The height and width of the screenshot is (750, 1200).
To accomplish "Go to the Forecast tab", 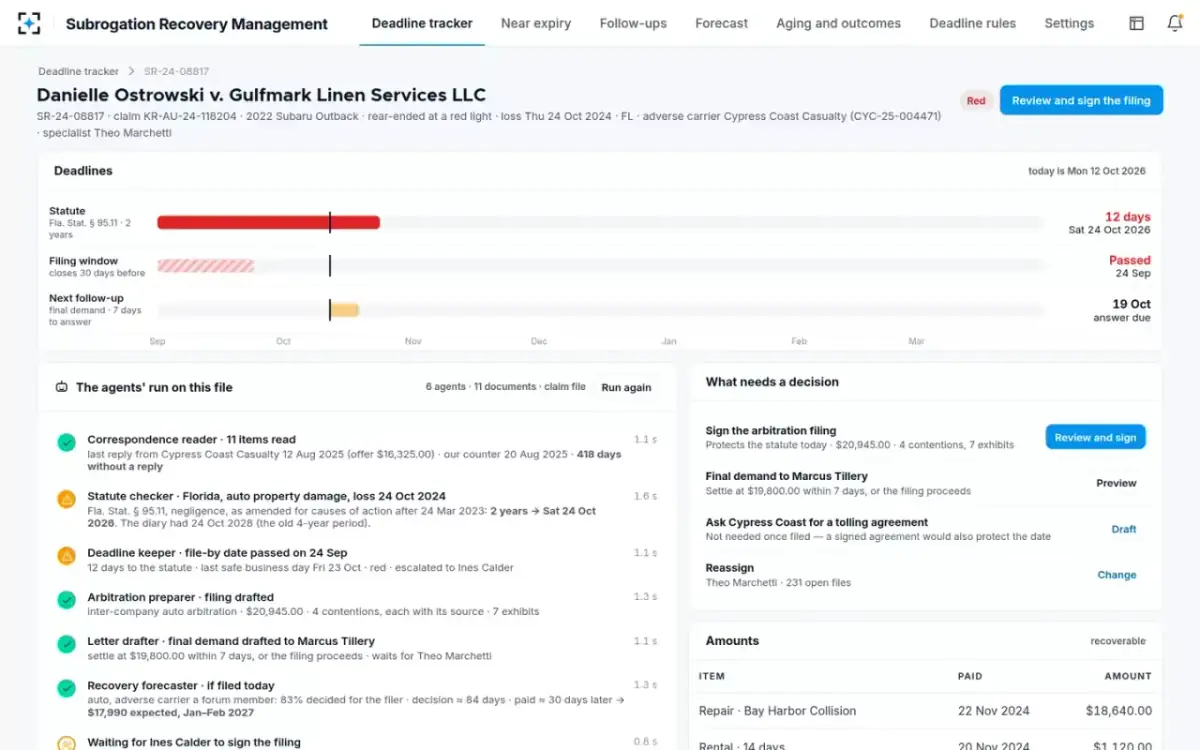I will coord(721,23).
